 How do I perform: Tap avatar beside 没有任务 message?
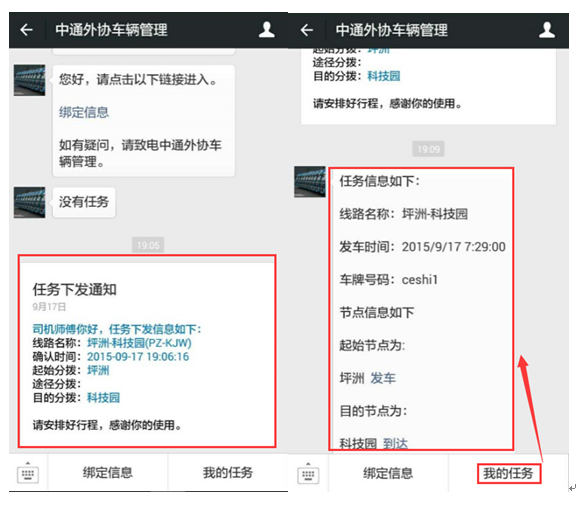29,202
